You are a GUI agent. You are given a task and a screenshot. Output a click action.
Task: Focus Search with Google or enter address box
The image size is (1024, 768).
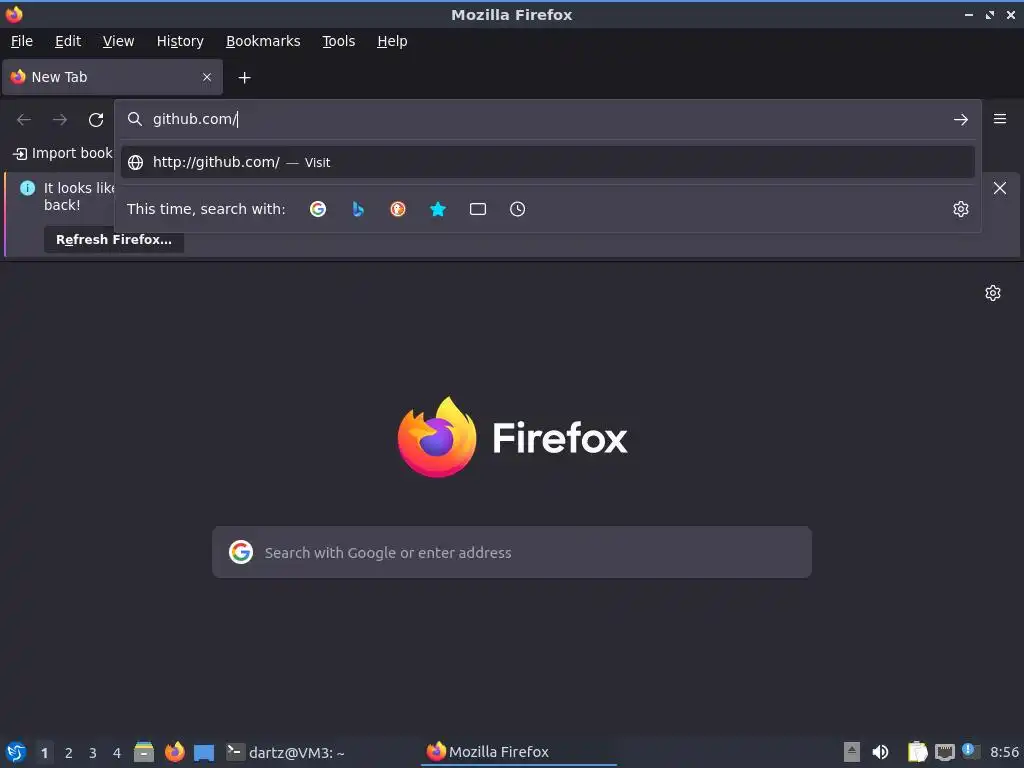512,552
